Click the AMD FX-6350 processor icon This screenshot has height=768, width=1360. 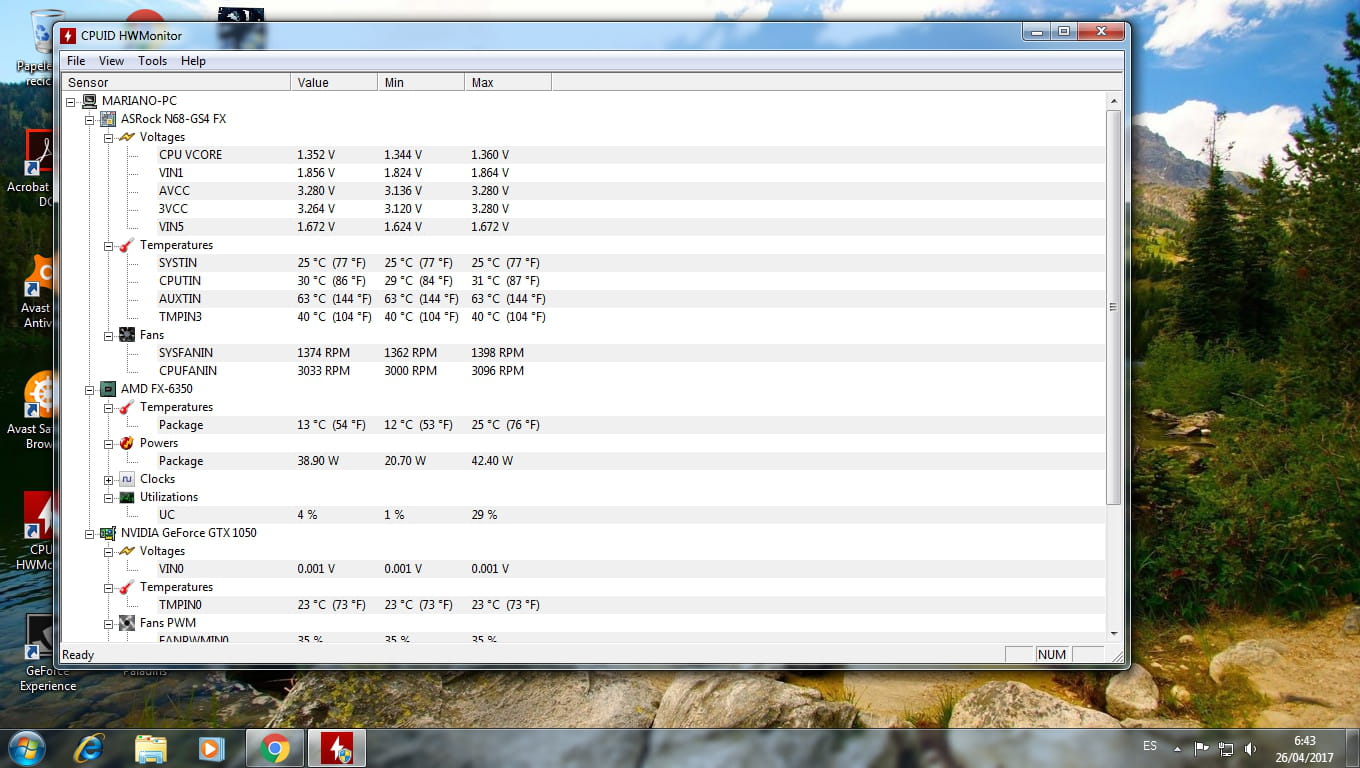(x=108, y=389)
